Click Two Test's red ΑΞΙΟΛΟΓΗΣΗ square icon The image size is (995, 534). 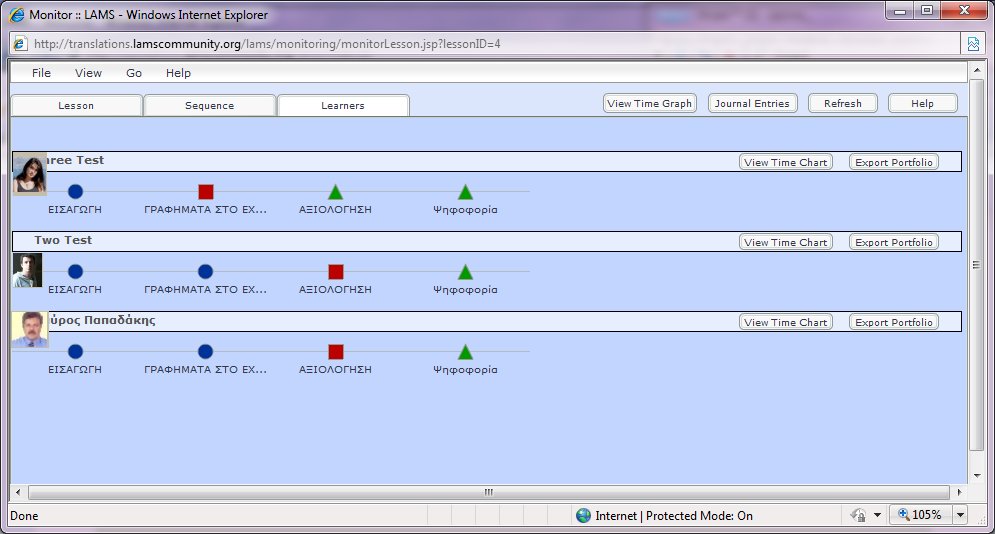[335, 272]
